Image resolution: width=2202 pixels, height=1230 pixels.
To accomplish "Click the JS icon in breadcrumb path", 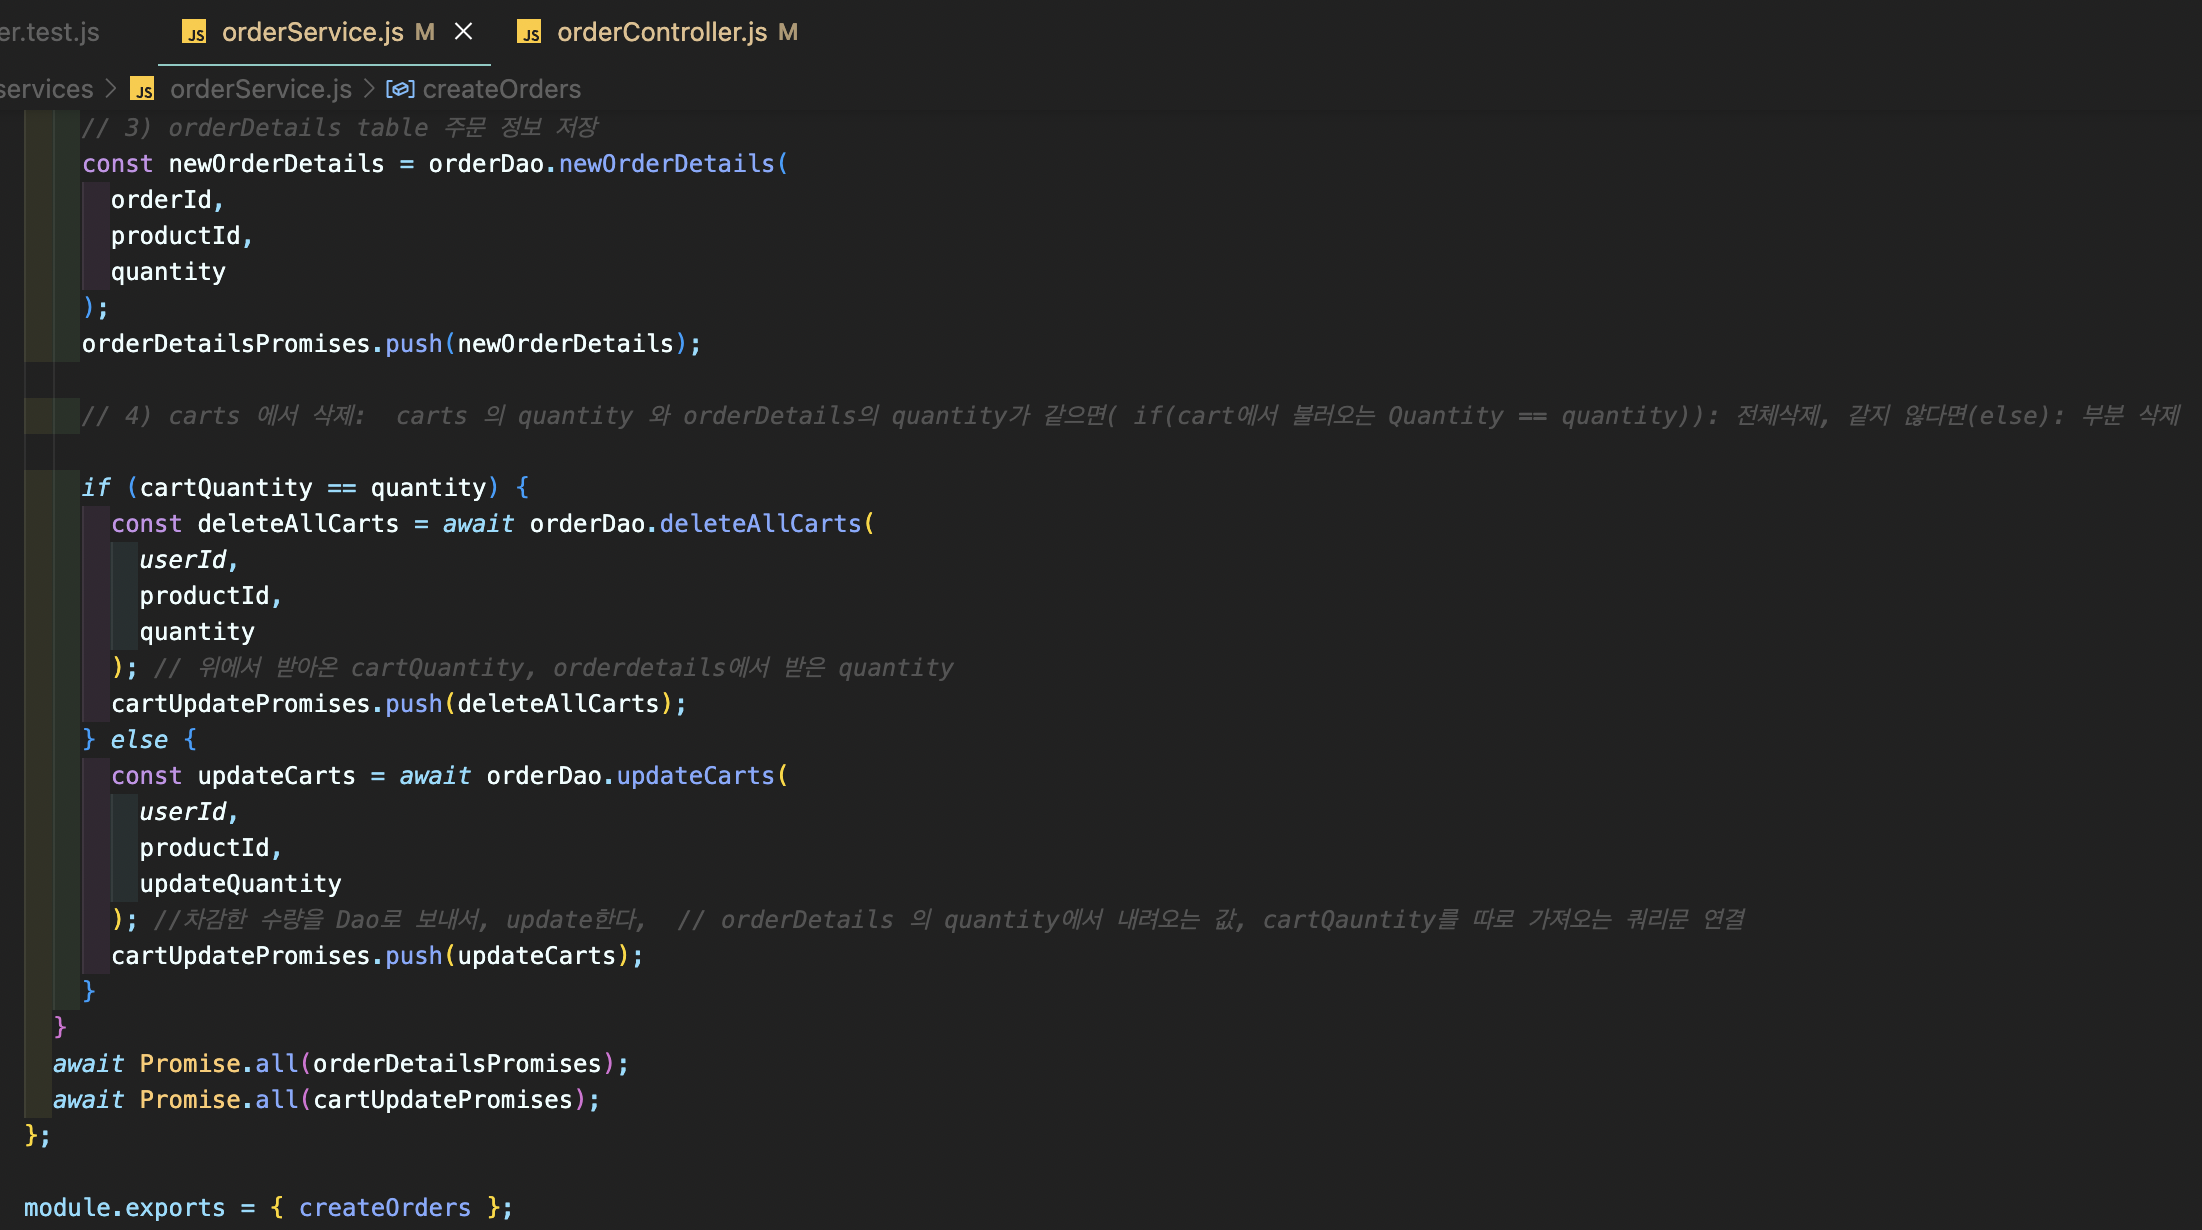I will pyautogui.click(x=143, y=90).
